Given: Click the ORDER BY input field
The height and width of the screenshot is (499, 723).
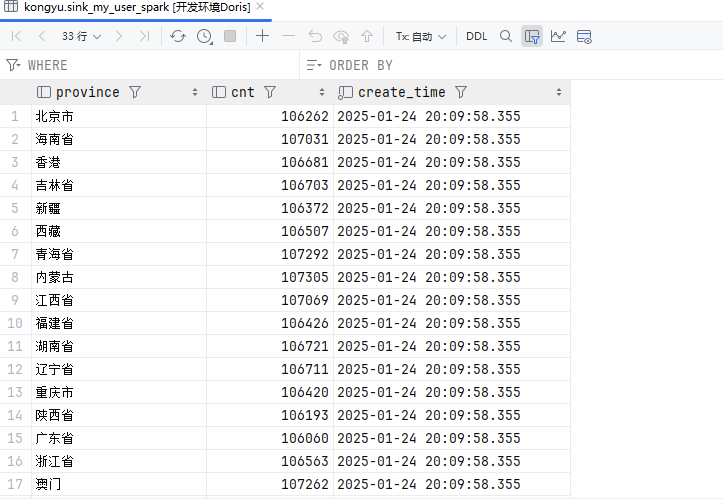Looking at the screenshot, I should pyautogui.click(x=500, y=65).
